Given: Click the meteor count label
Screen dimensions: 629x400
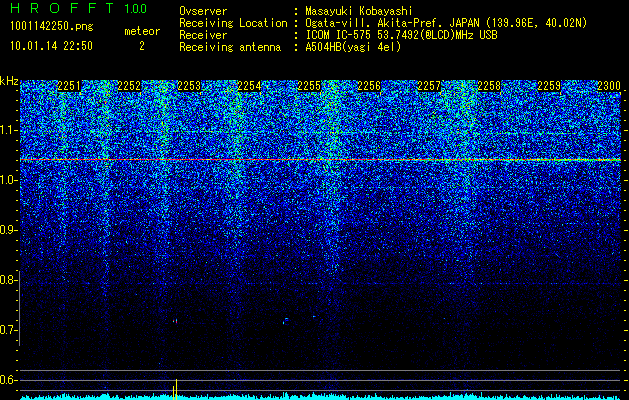Looking at the screenshot, I should pyautogui.click(x=142, y=31).
